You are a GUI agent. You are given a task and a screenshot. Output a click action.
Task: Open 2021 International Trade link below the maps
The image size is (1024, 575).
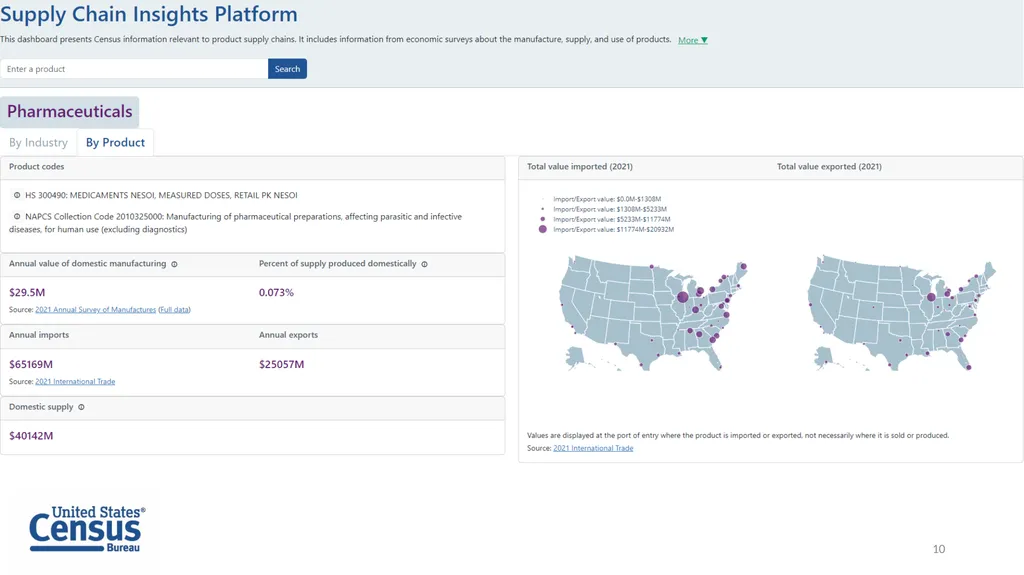click(x=593, y=448)
